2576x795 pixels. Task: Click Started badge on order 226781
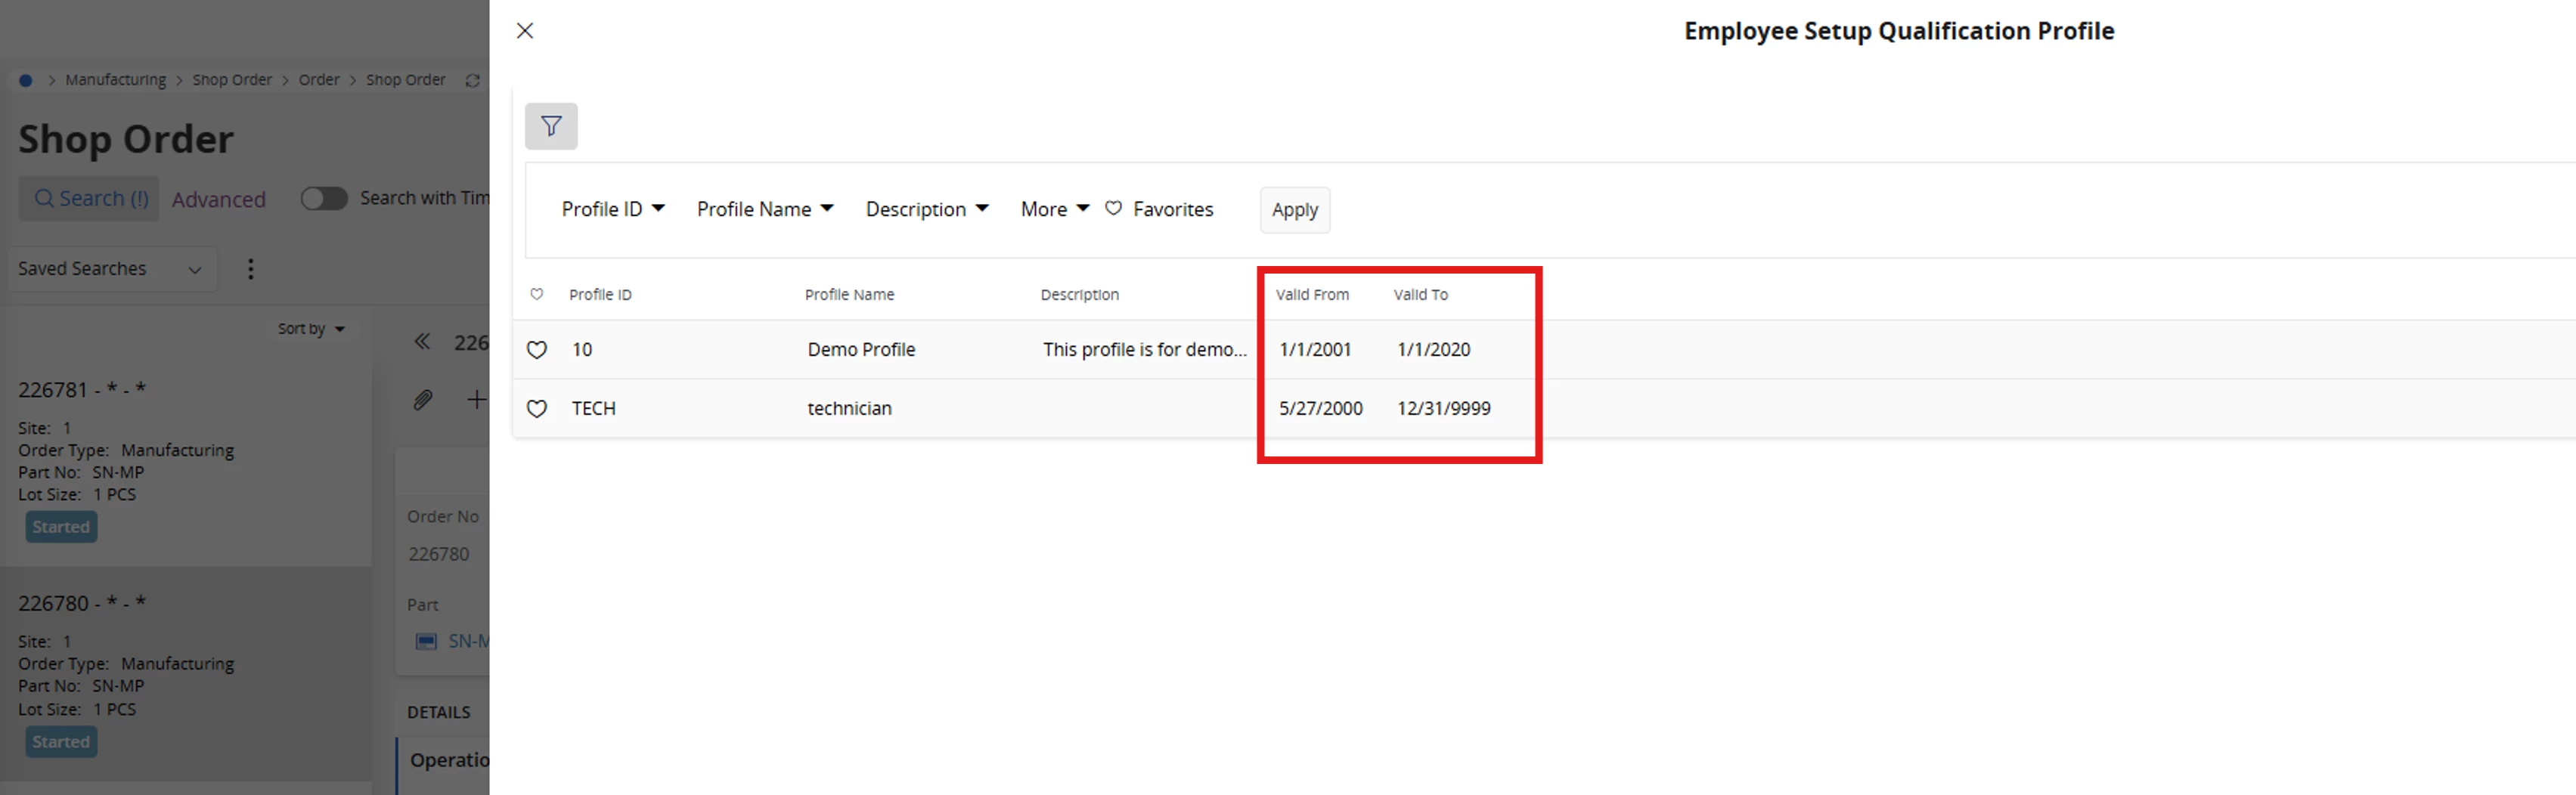(x=61, y=527)
